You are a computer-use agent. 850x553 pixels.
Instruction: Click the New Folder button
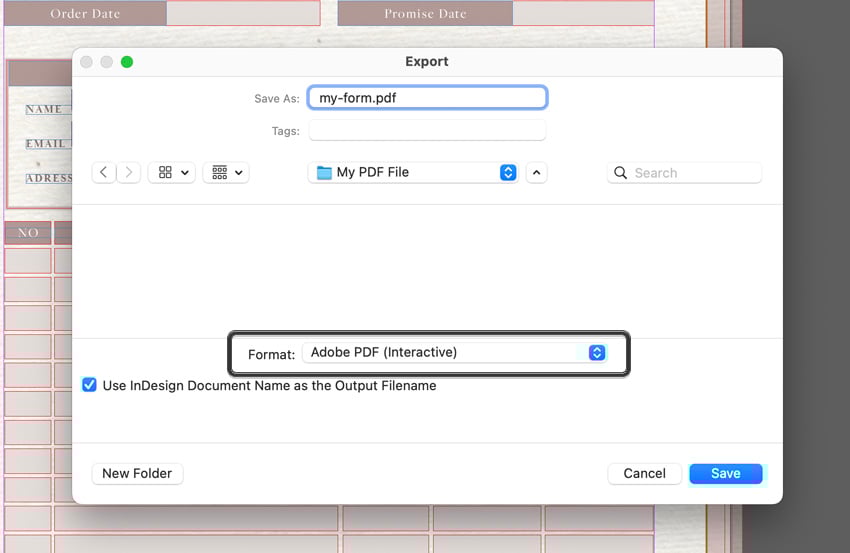click(x=137, y=473)
